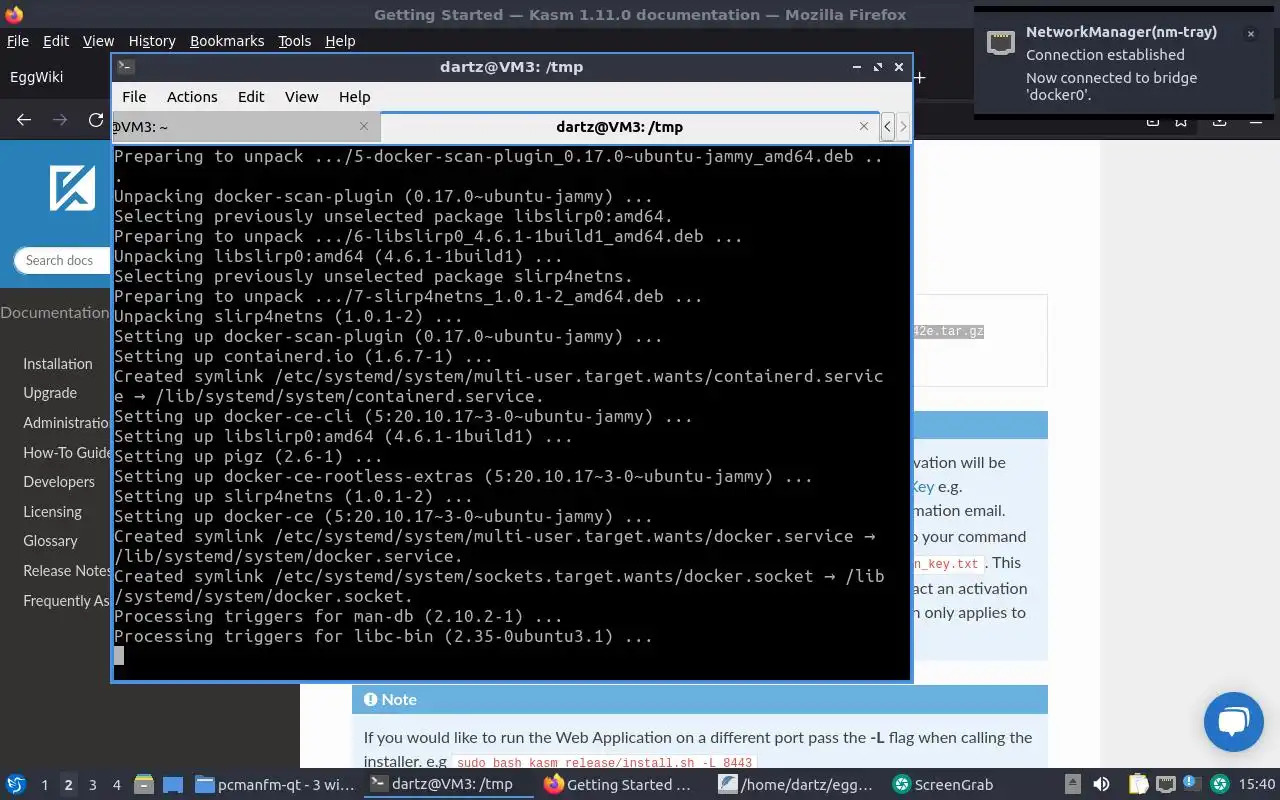Open a new Firefox tab with plus button

pyautogui.click(x=919, y=77)
